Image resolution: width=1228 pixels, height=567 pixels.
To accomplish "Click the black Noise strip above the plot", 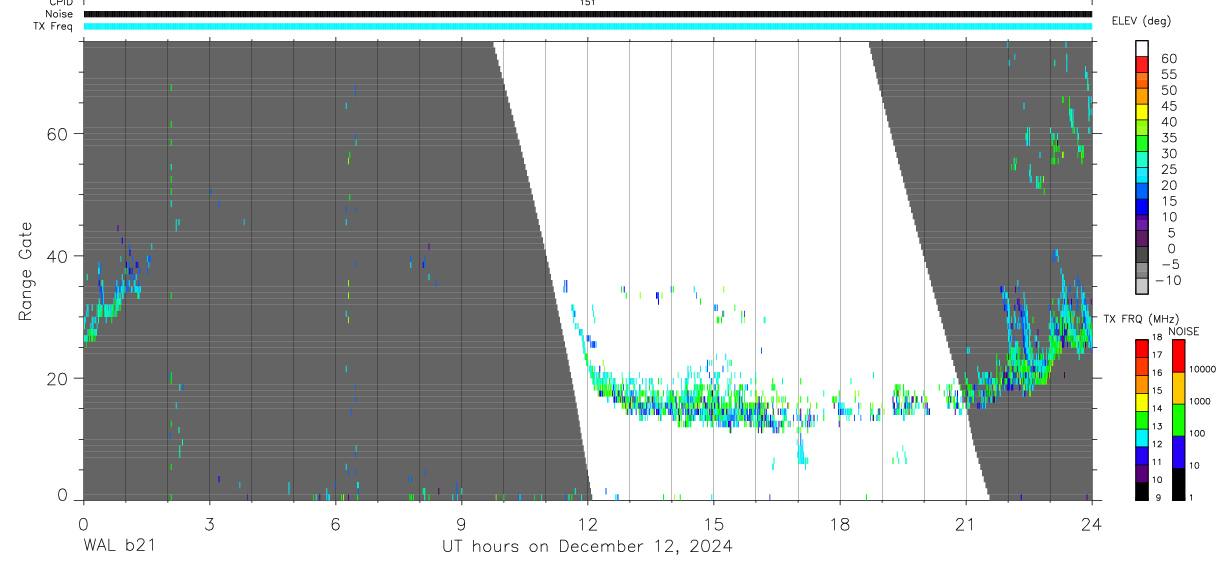I will (x=587, y=14).
